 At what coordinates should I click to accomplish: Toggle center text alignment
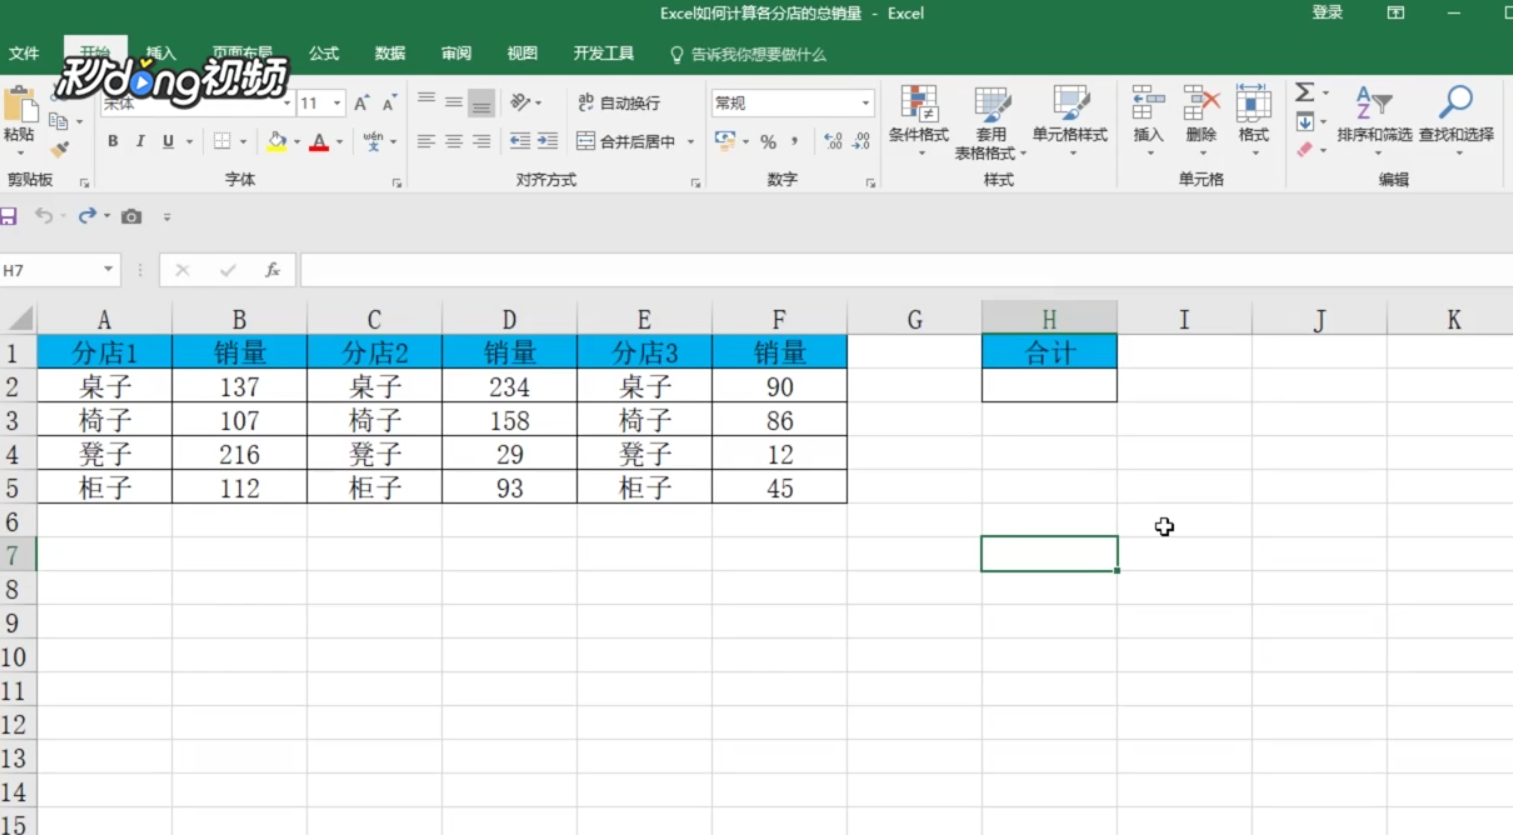coord(454,141)
